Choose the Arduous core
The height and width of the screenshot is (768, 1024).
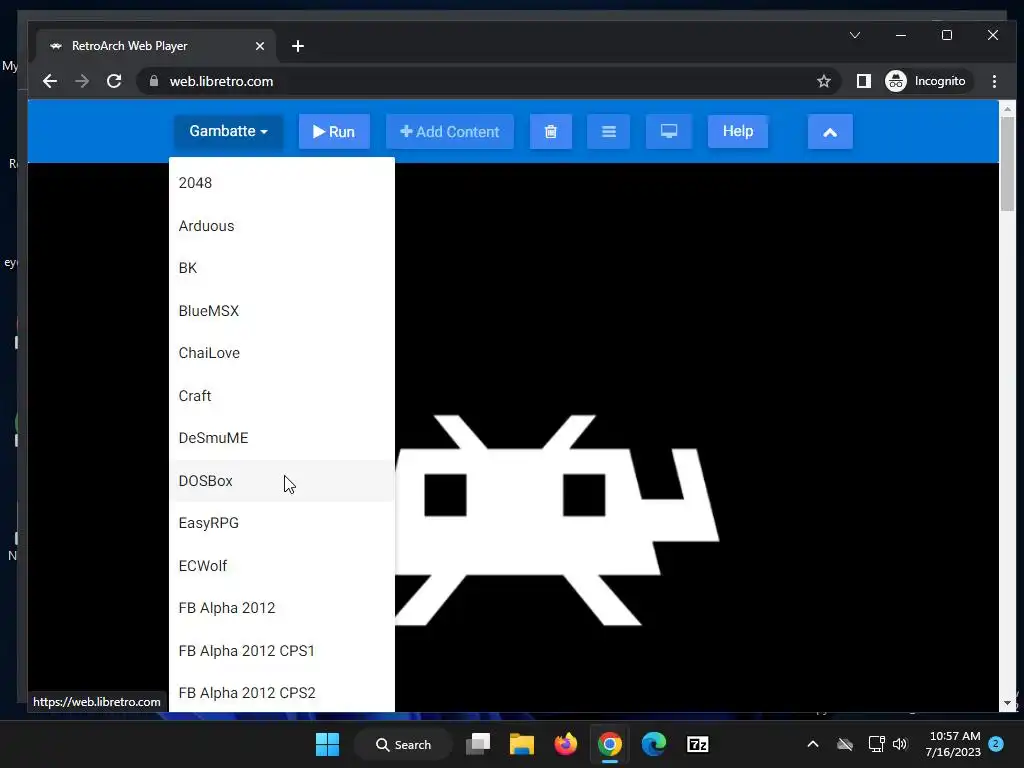(281, 226)
